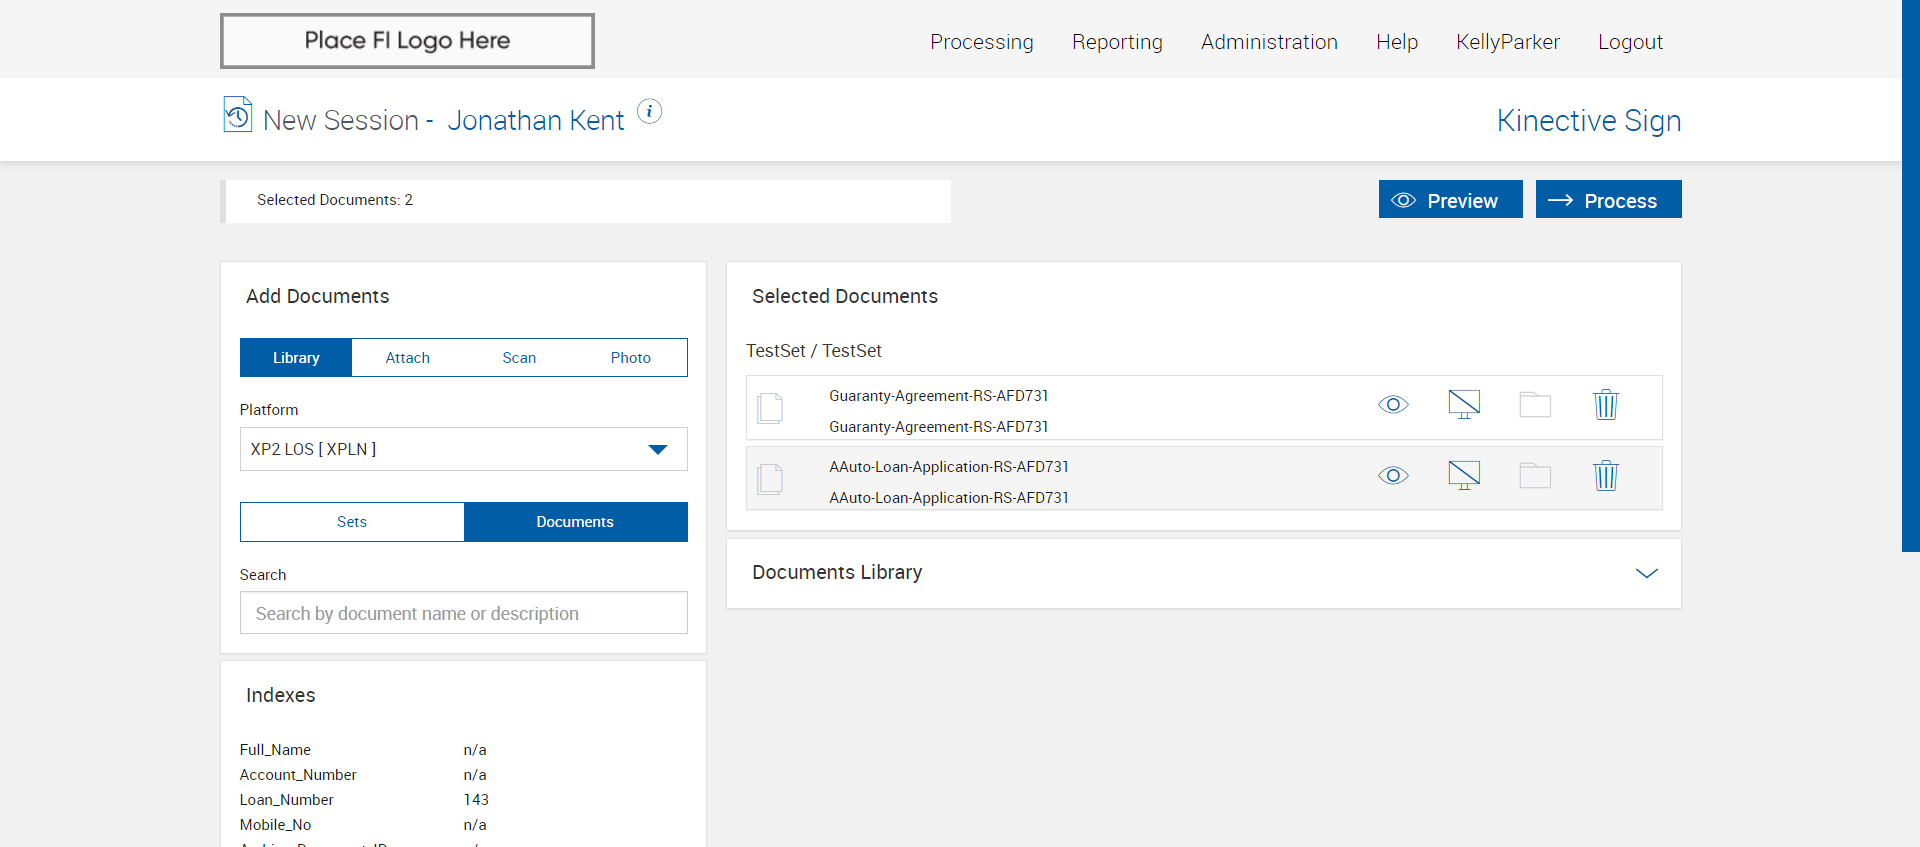View AAuto-Loan-Application using its eye icon

click(x=1393, y=476)
